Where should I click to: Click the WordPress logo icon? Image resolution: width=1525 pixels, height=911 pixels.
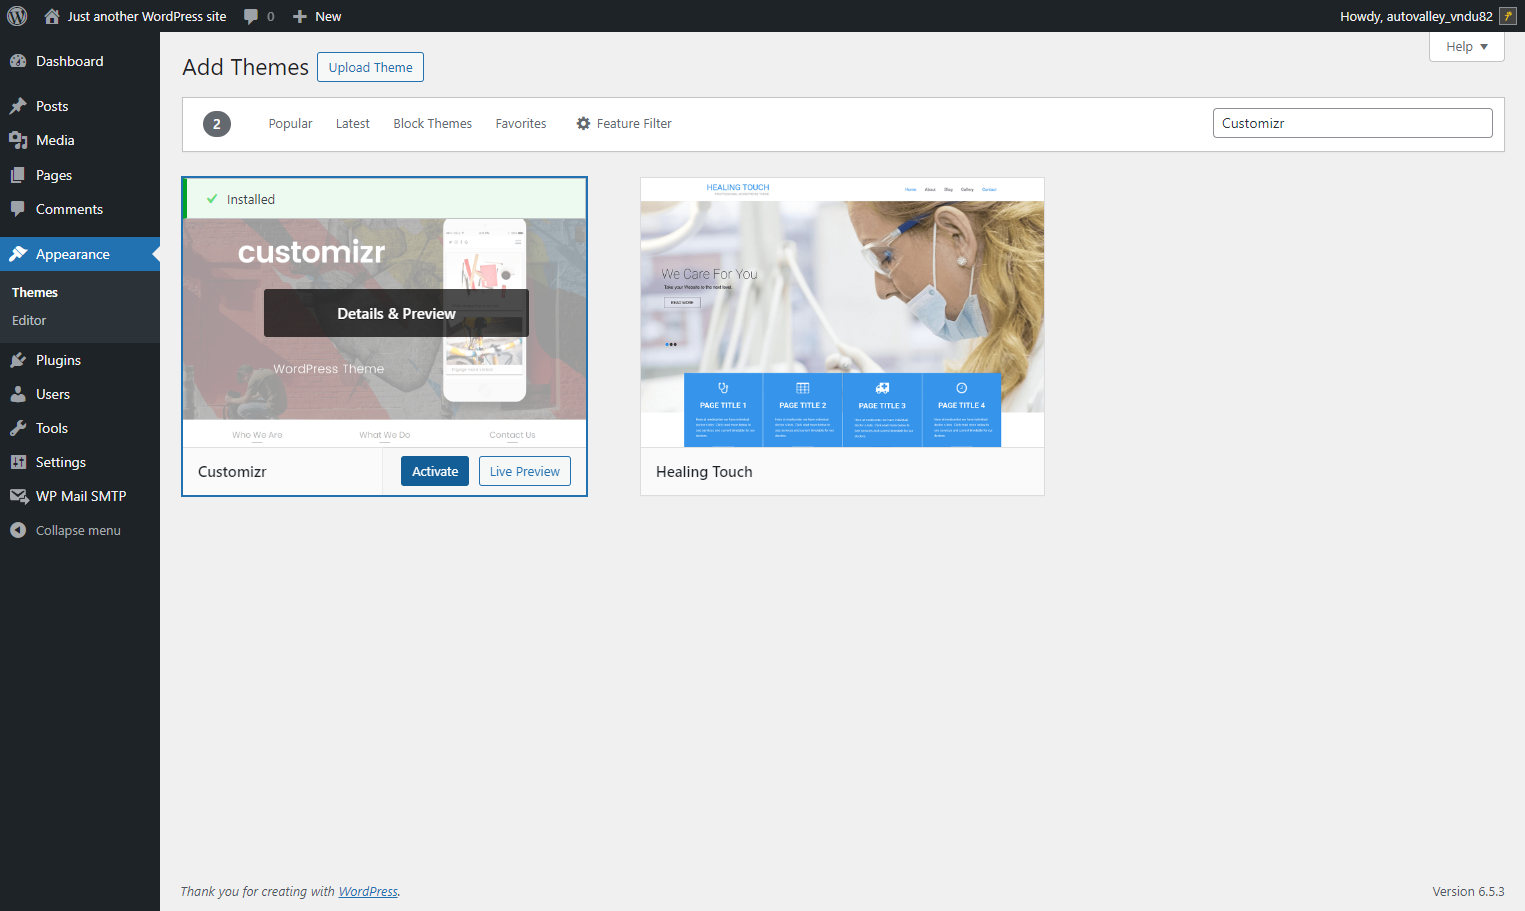tap(17, 16)
